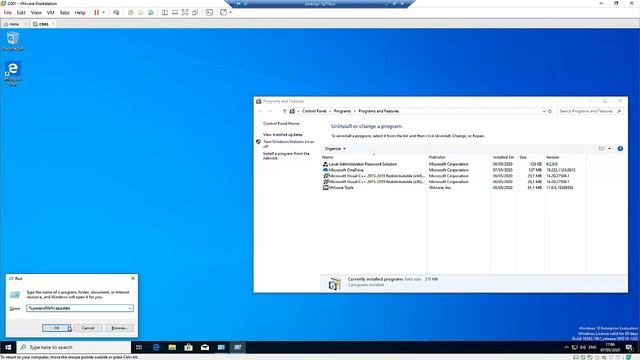
Task: Click the thumbnail bar view toolbar icon
Action: click(x=175, y=13)
